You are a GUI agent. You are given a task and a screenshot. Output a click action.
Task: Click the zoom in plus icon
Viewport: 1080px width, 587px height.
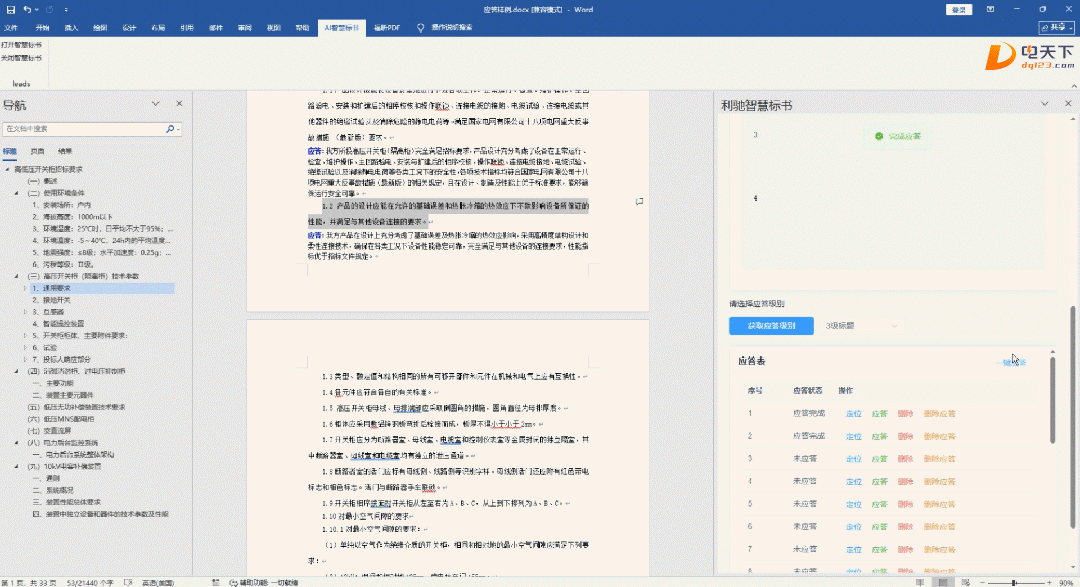point(1049,583)
